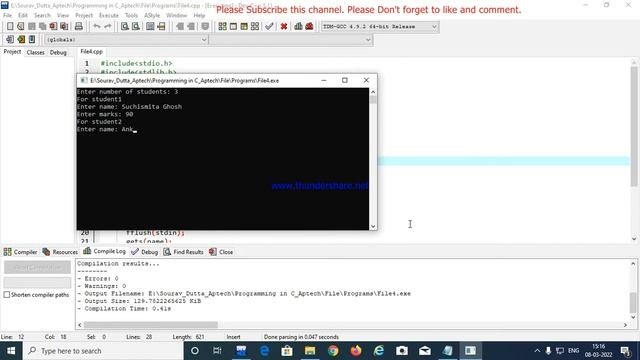This screenshot has height=360, width=640.
Task: Open File Explorer from the taskbar
Action: [x=310, y=351]
